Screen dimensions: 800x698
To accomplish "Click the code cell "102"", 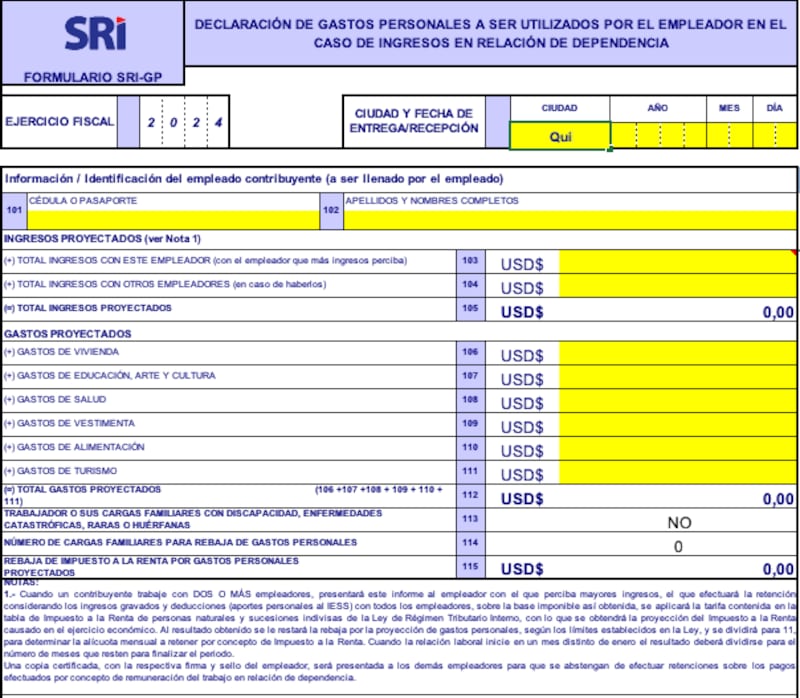I will click(x=331, y=211).
